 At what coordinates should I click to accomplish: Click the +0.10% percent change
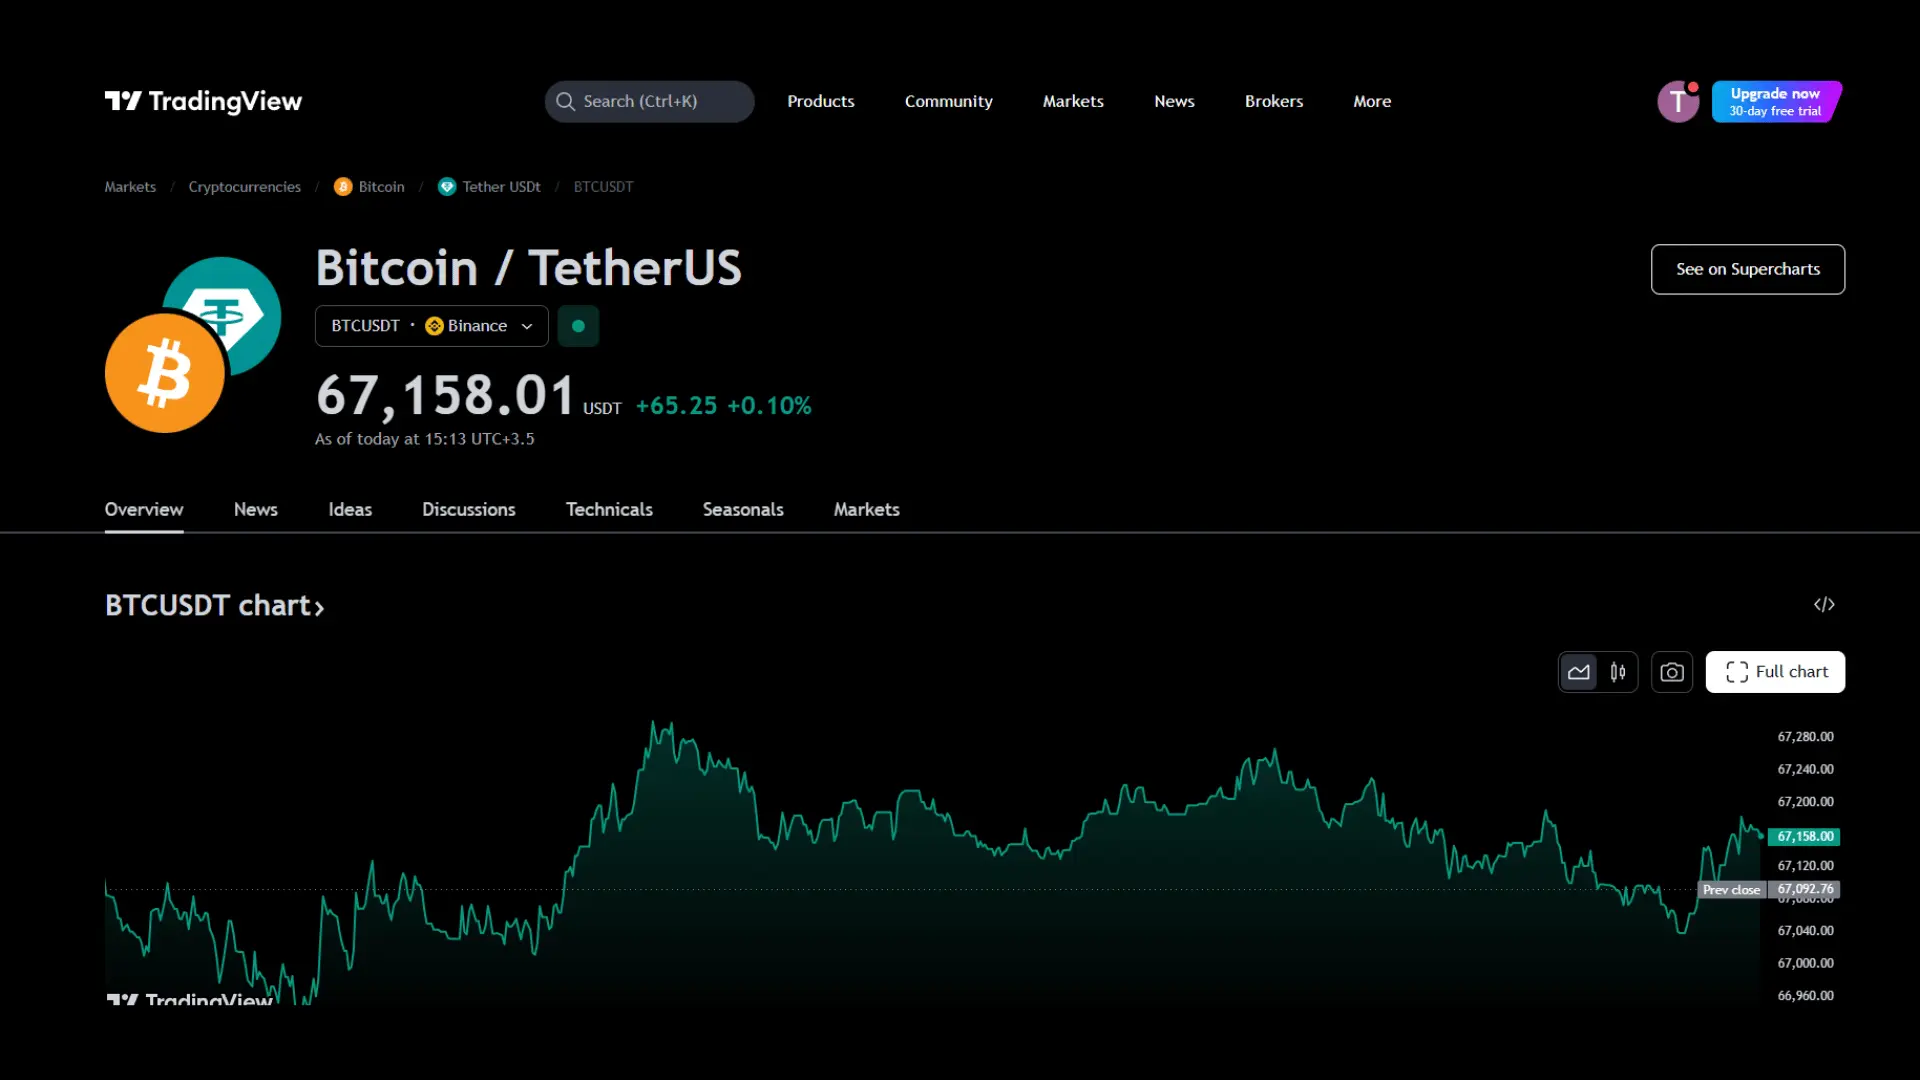coord(769,406)
